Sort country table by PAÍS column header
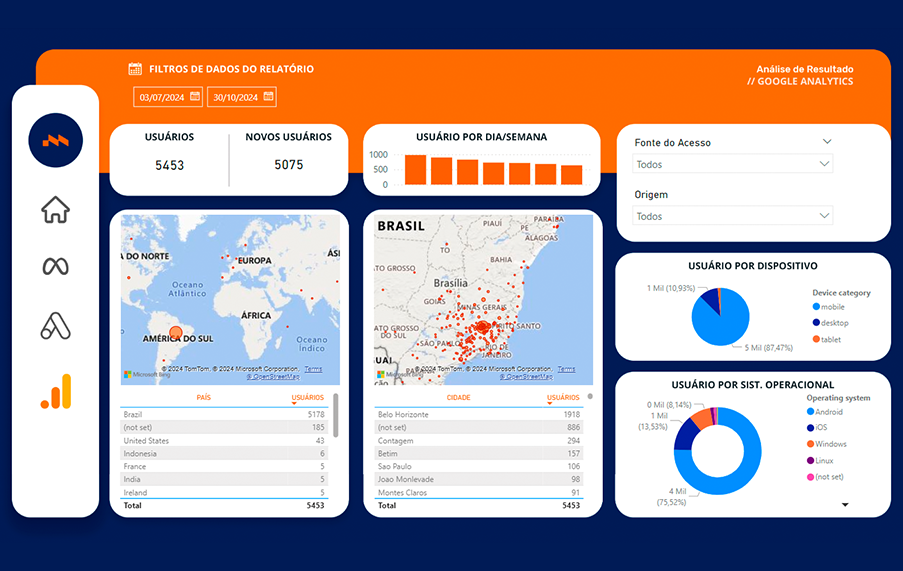903x571 pixels. tap(203, 398)
